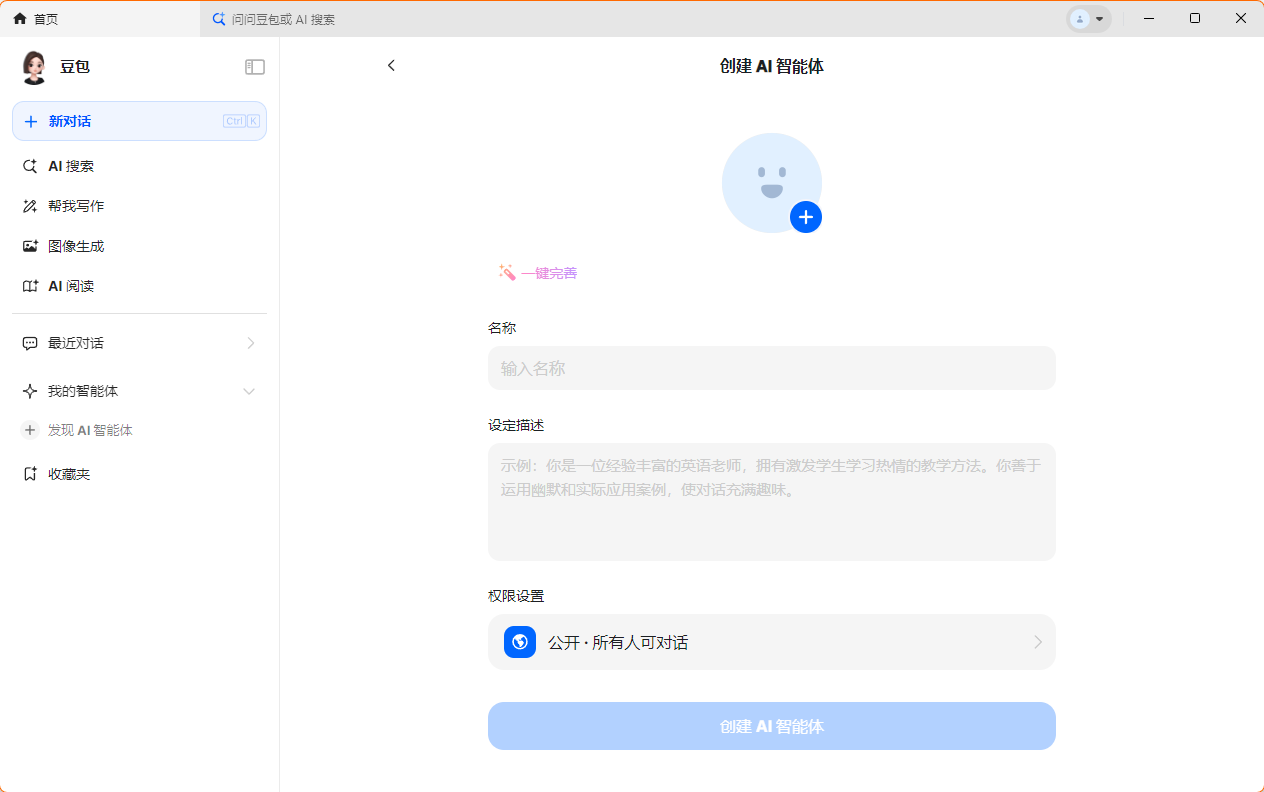The image size is (1264, 792).
Task: Open the account dropdown in the title bar
Action: coord(1089,18)
